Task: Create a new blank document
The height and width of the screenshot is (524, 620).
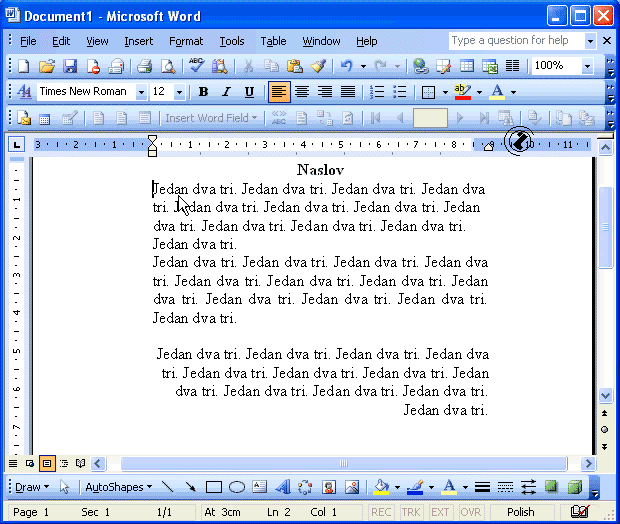Action: (23, 66)
